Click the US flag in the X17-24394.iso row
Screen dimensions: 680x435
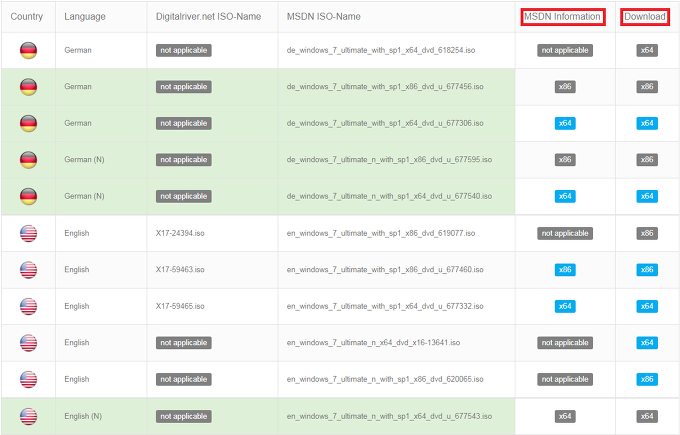point(28,233)
